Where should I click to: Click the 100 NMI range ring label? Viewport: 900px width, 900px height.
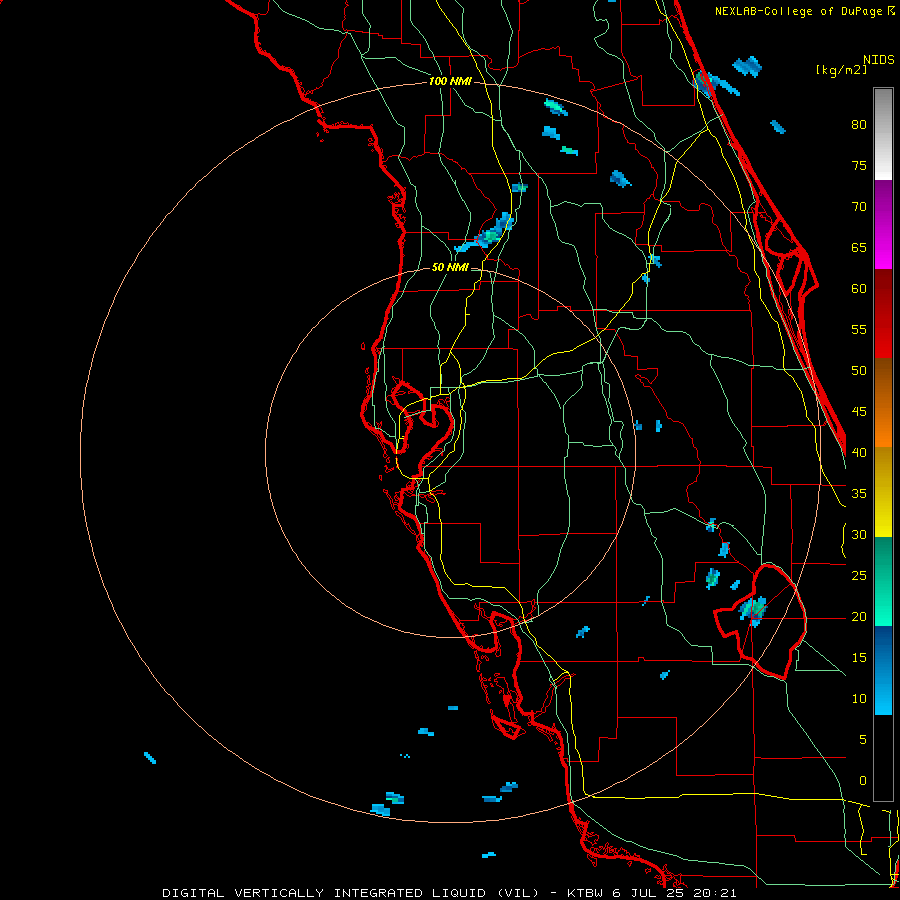click(x=450, y=82)
